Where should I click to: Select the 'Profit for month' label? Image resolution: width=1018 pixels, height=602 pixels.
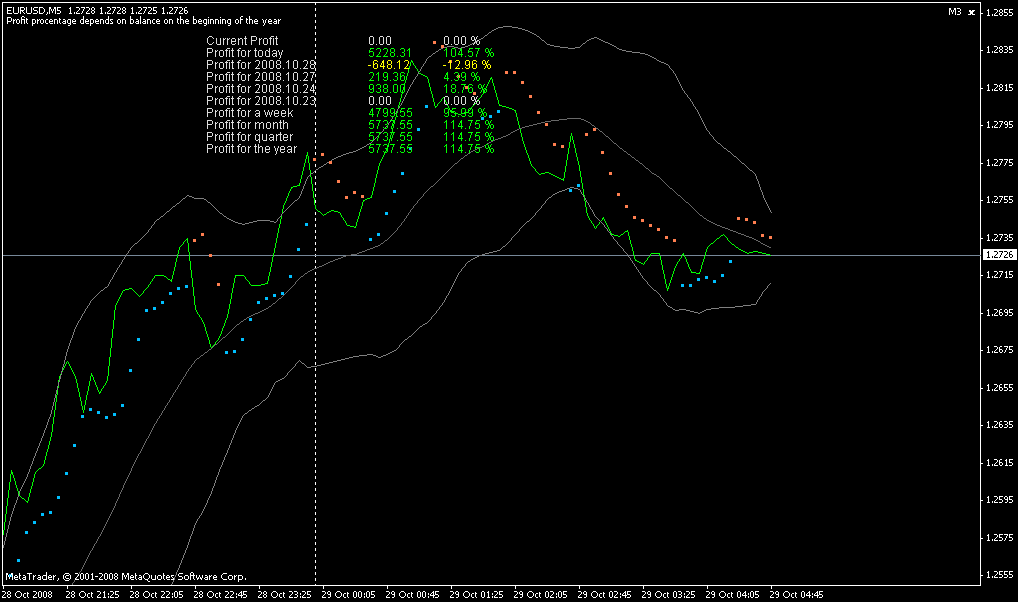[x=247, y=125]
